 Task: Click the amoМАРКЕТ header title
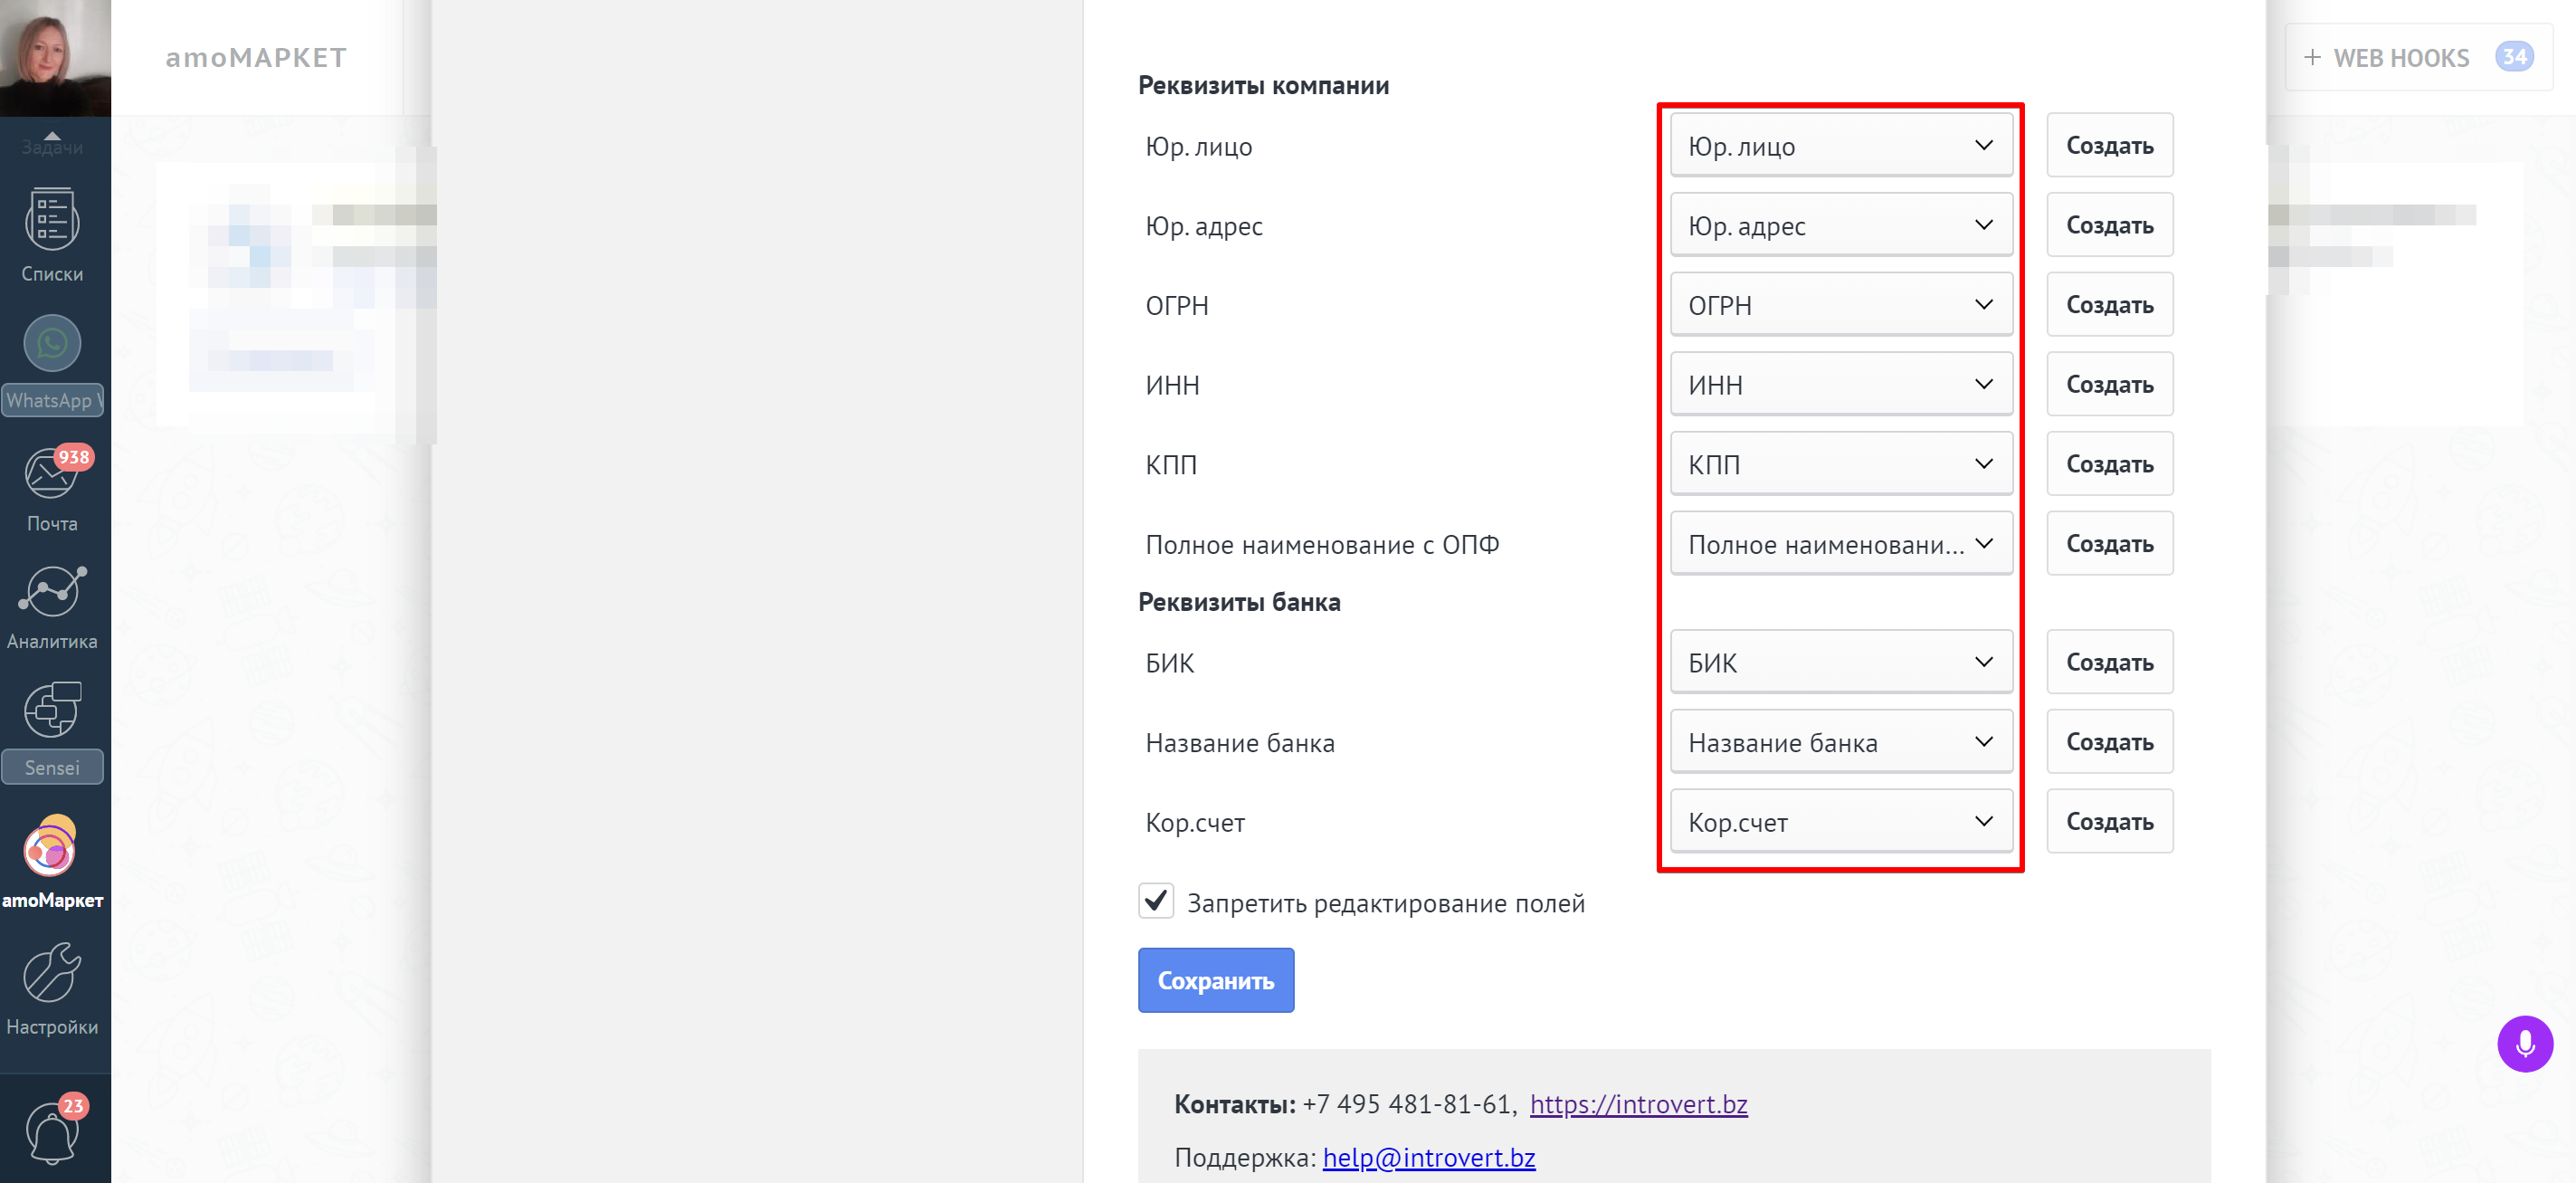pyautogui.click(x=256, y=58)
